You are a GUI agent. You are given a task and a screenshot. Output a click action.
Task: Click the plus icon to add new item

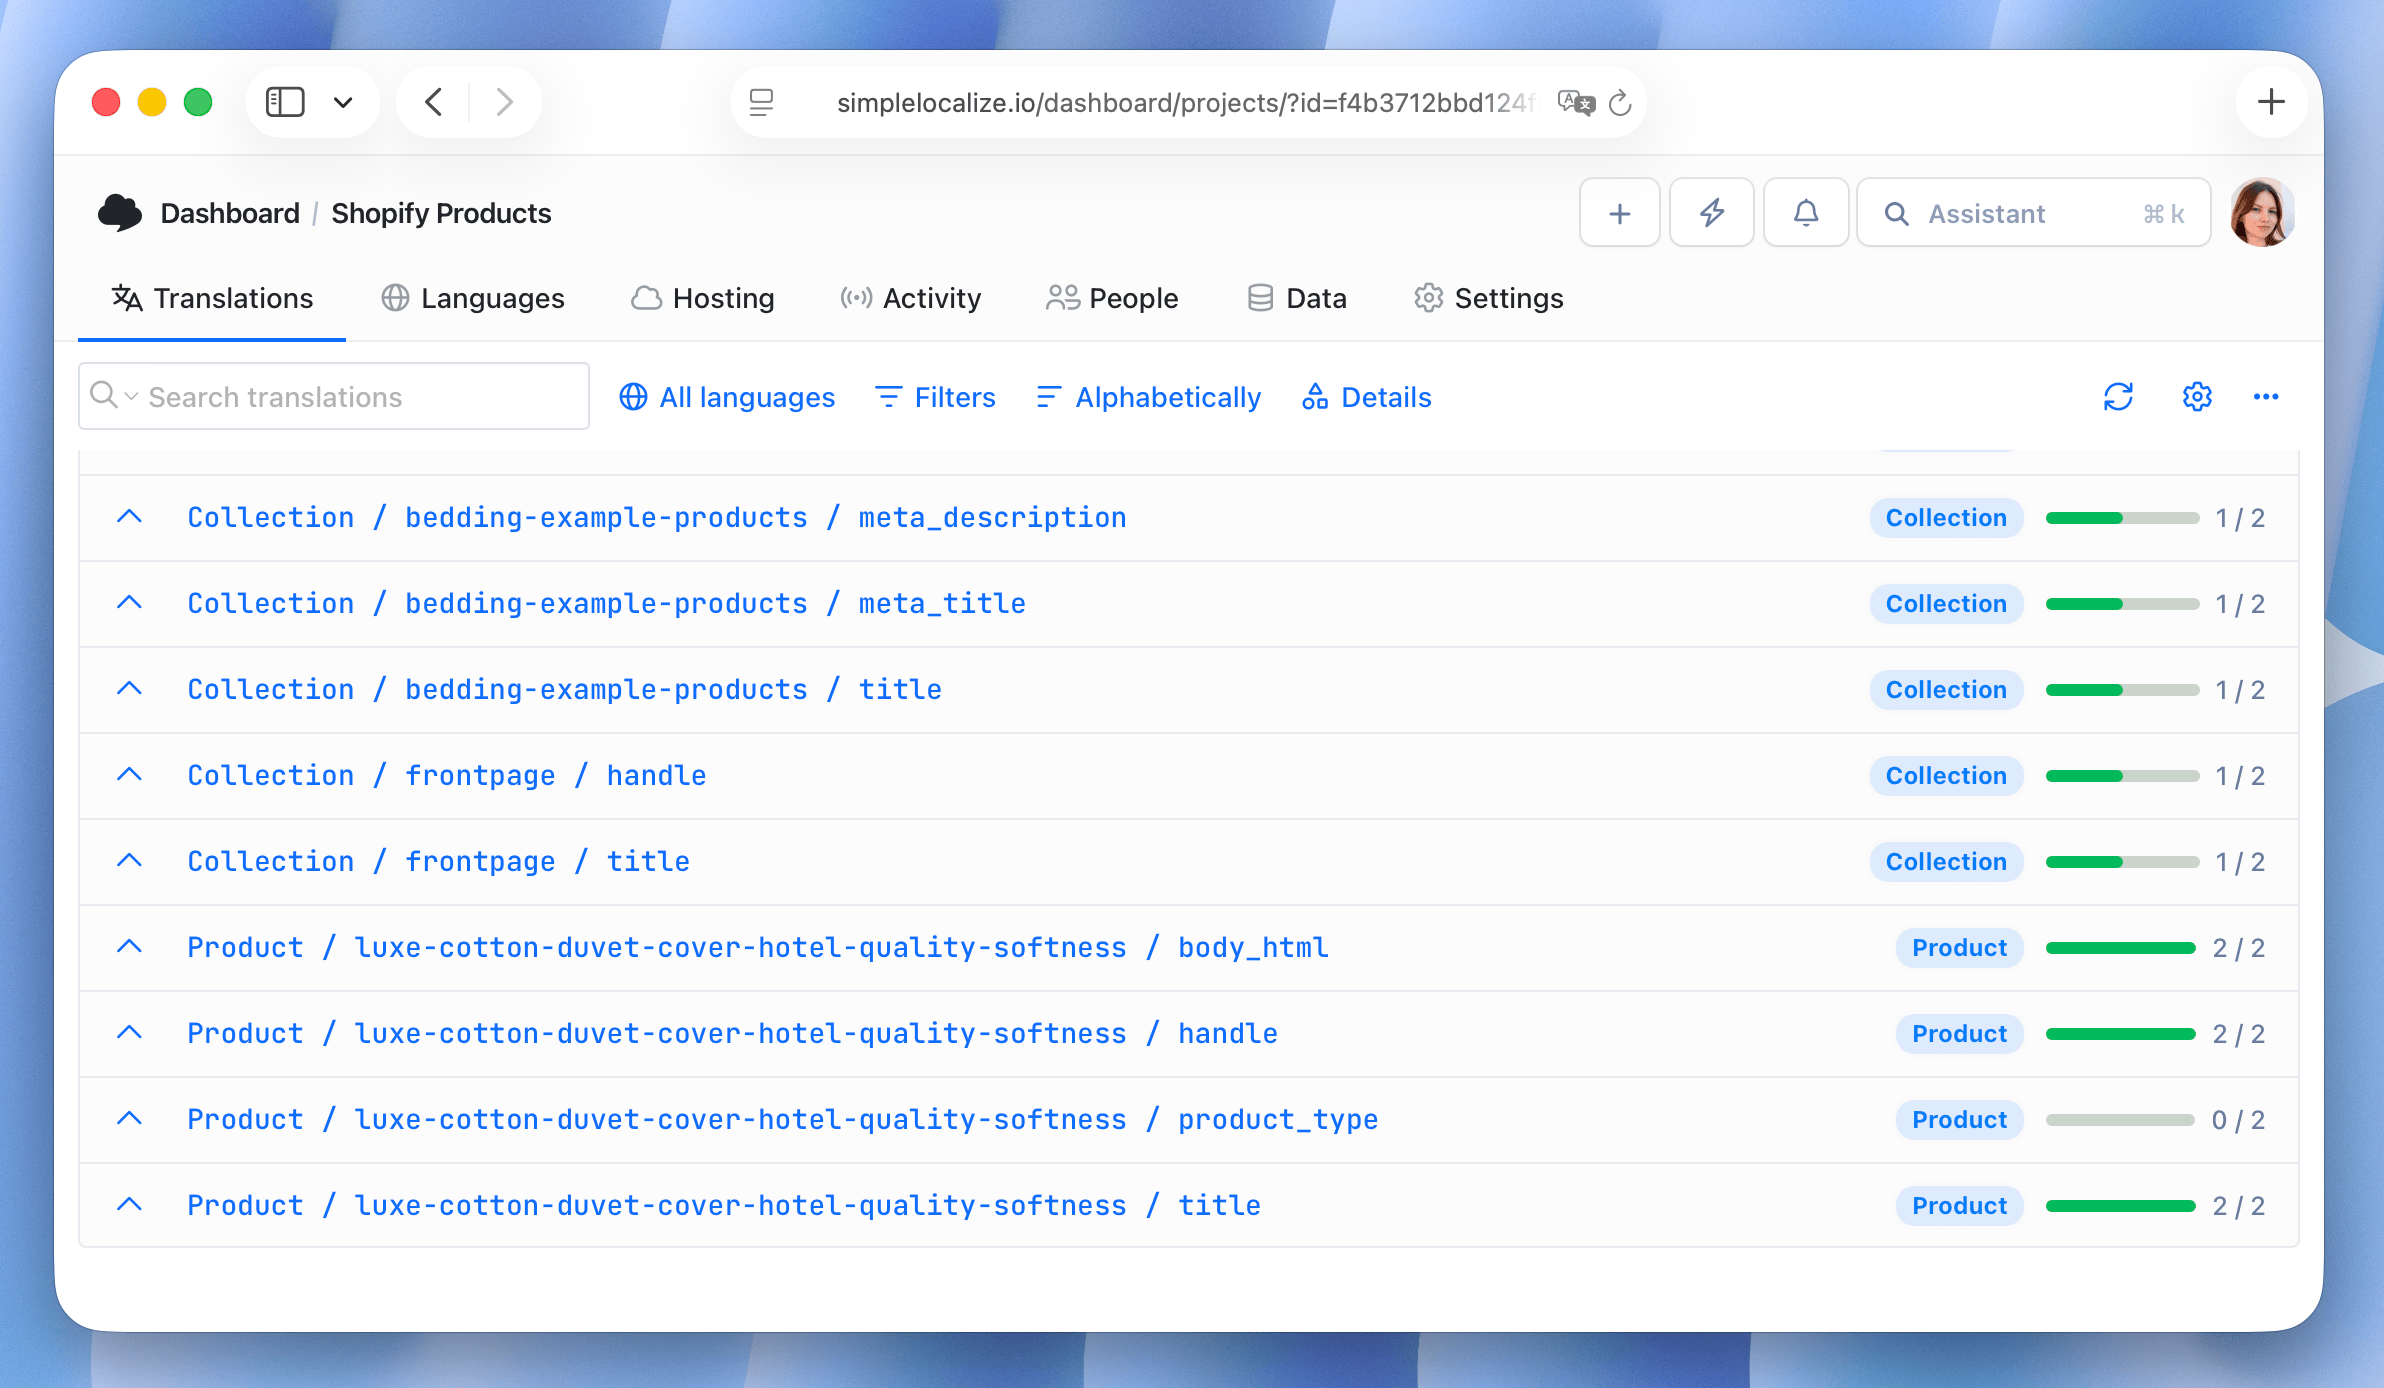point(1620,212)
